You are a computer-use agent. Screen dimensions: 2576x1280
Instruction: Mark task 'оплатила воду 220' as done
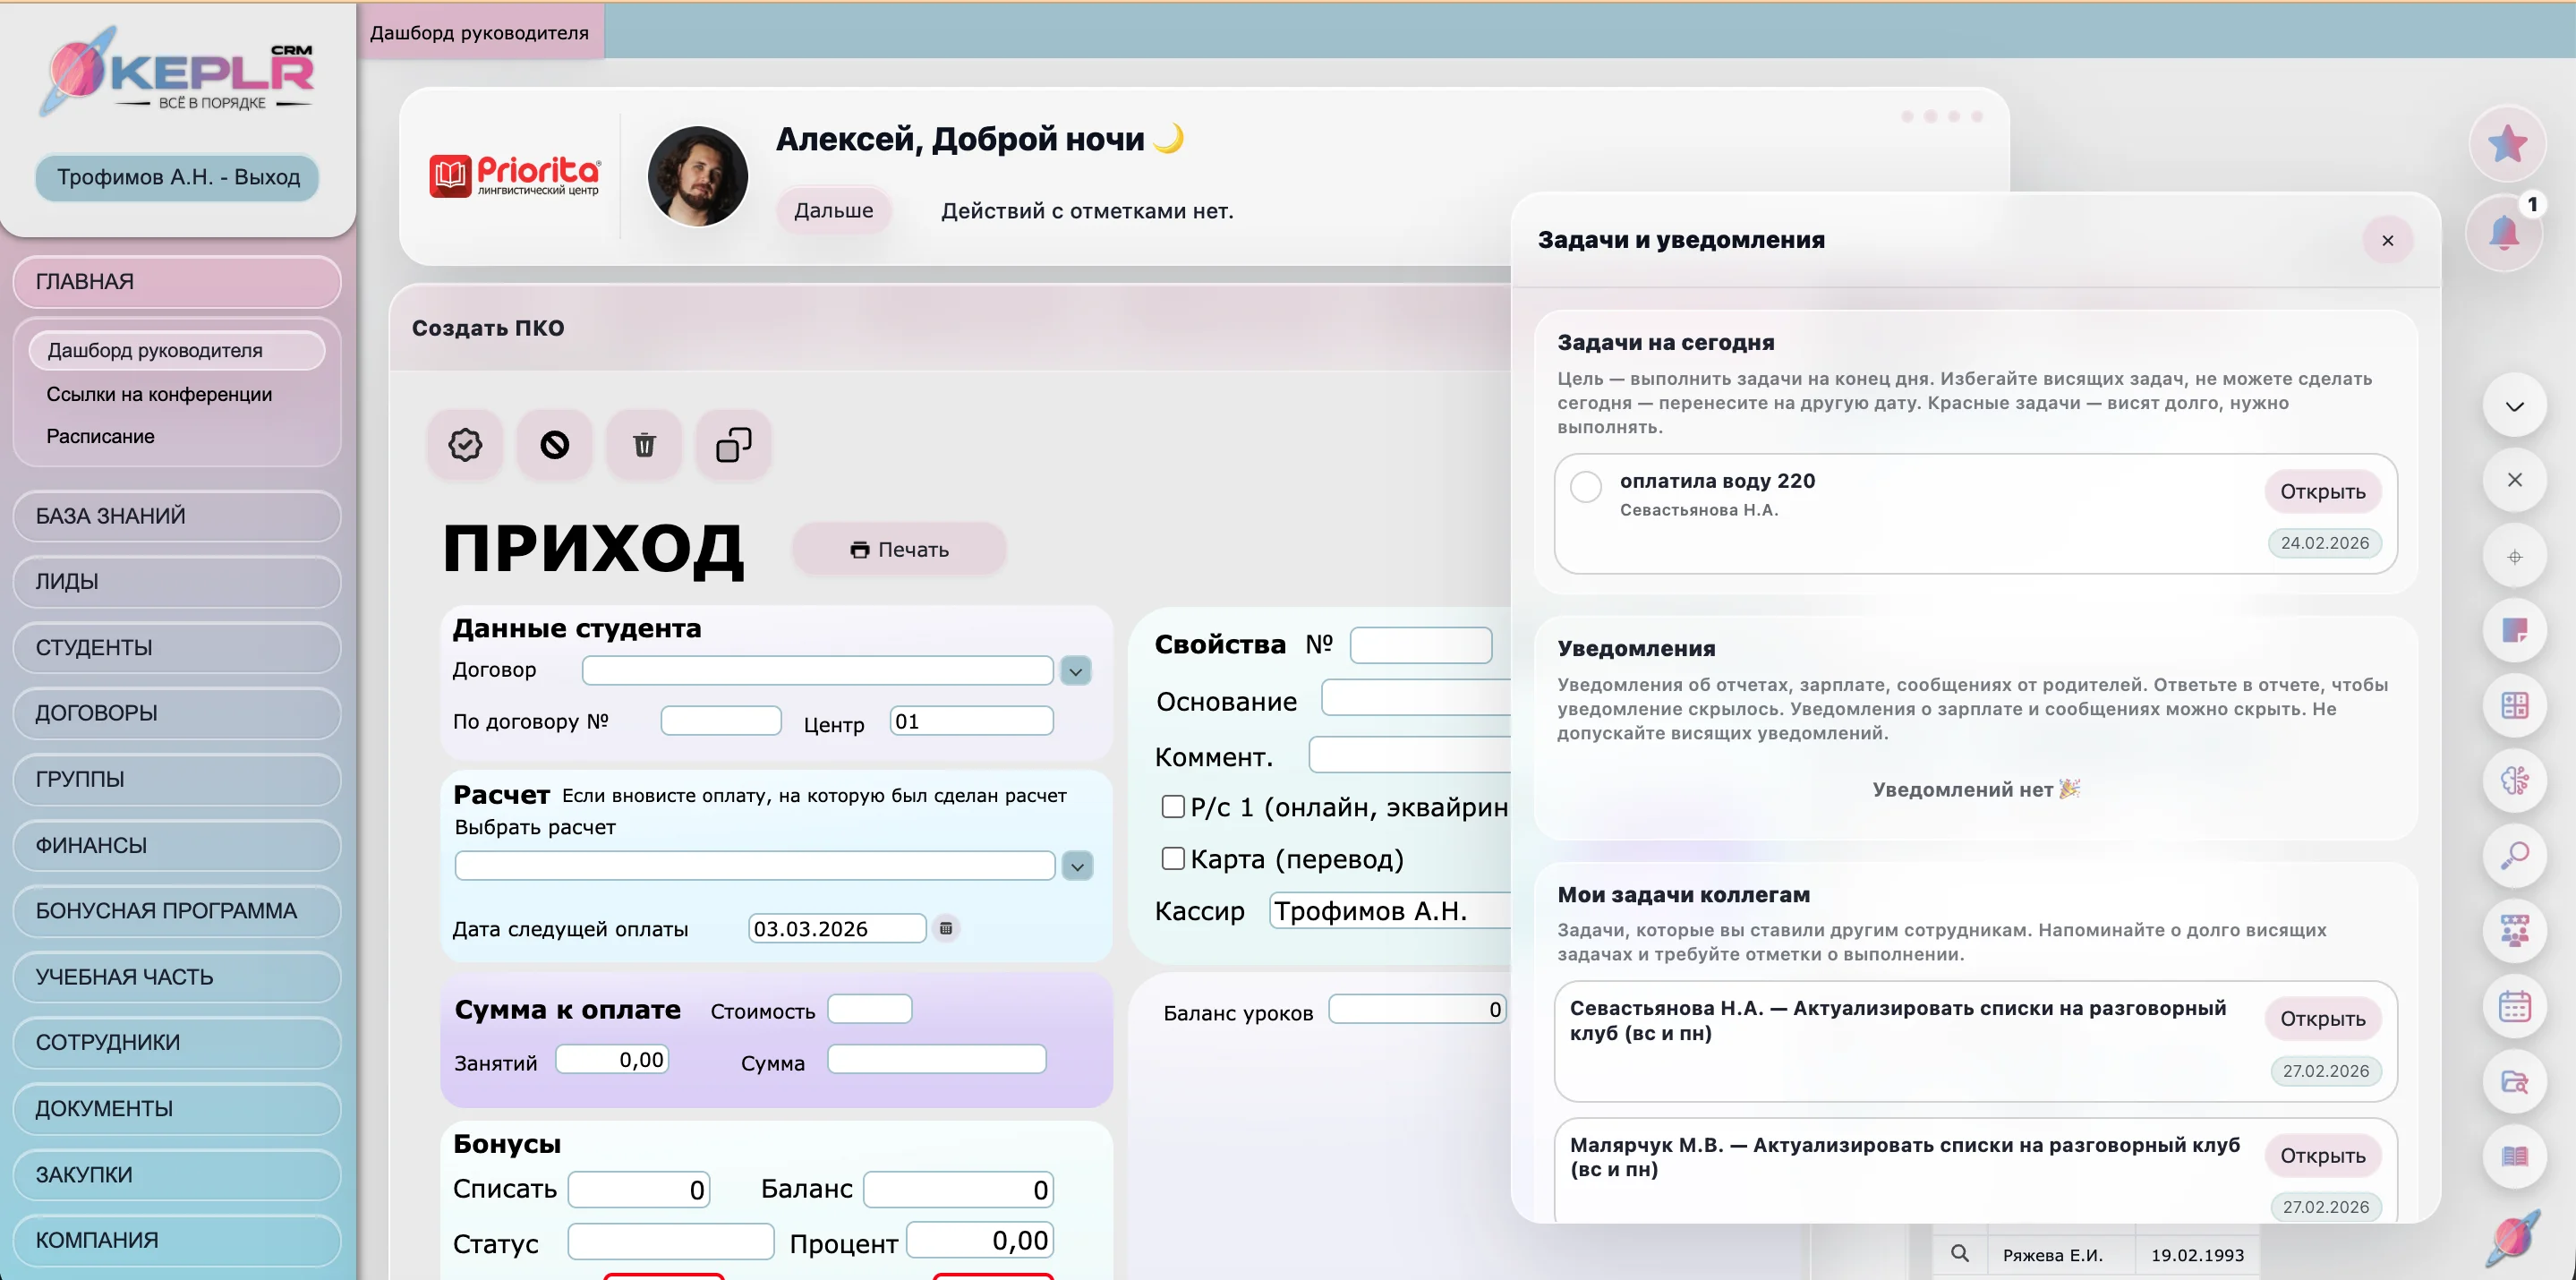pos(1586,487)
